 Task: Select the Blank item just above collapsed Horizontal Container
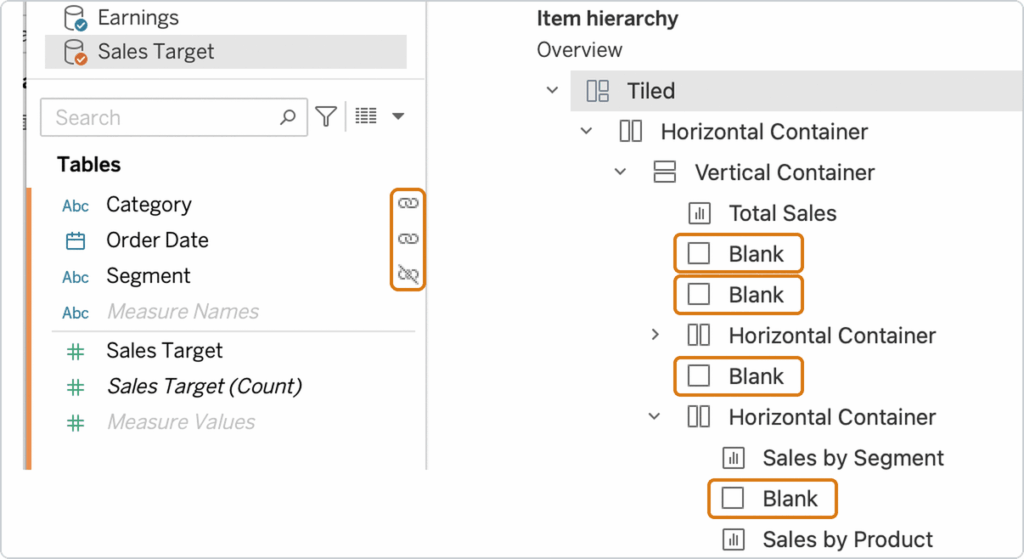738,295
